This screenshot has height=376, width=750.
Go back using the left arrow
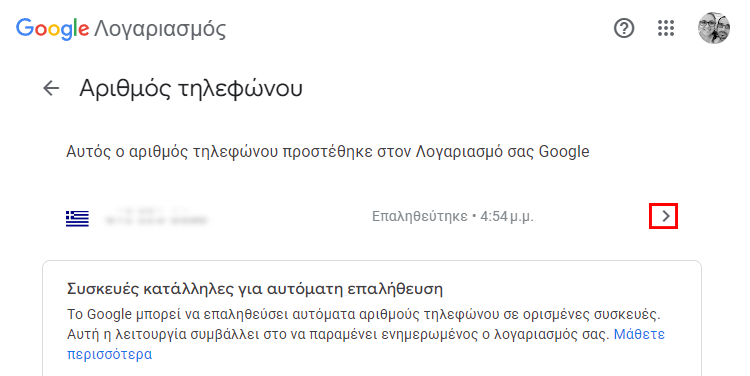[51, 88]
